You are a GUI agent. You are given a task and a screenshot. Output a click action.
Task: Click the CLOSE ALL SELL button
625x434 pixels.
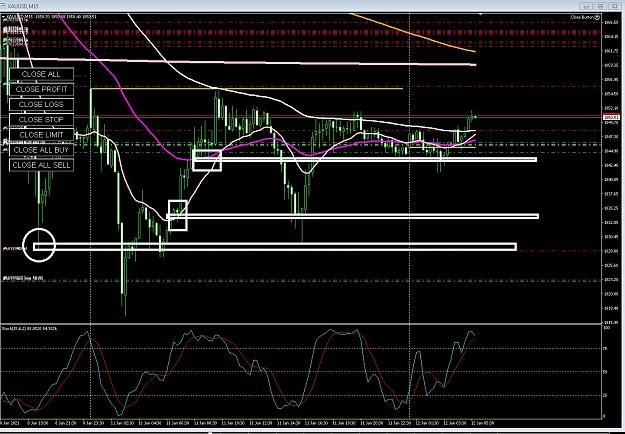coord(41,165)
